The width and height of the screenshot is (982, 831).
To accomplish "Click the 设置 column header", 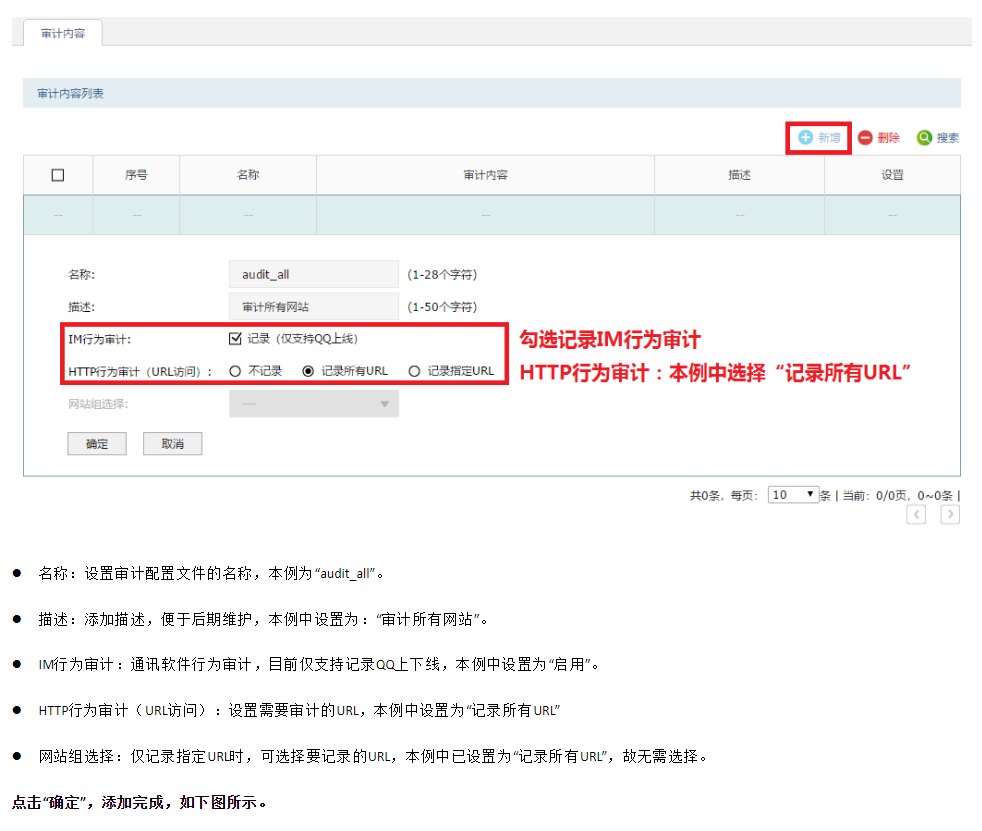I will (x=892, y=175).
